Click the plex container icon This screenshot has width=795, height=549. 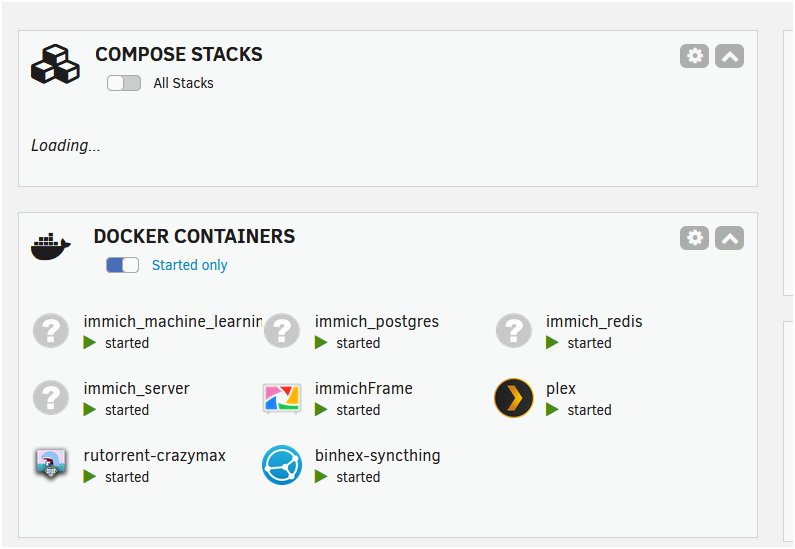514,398
